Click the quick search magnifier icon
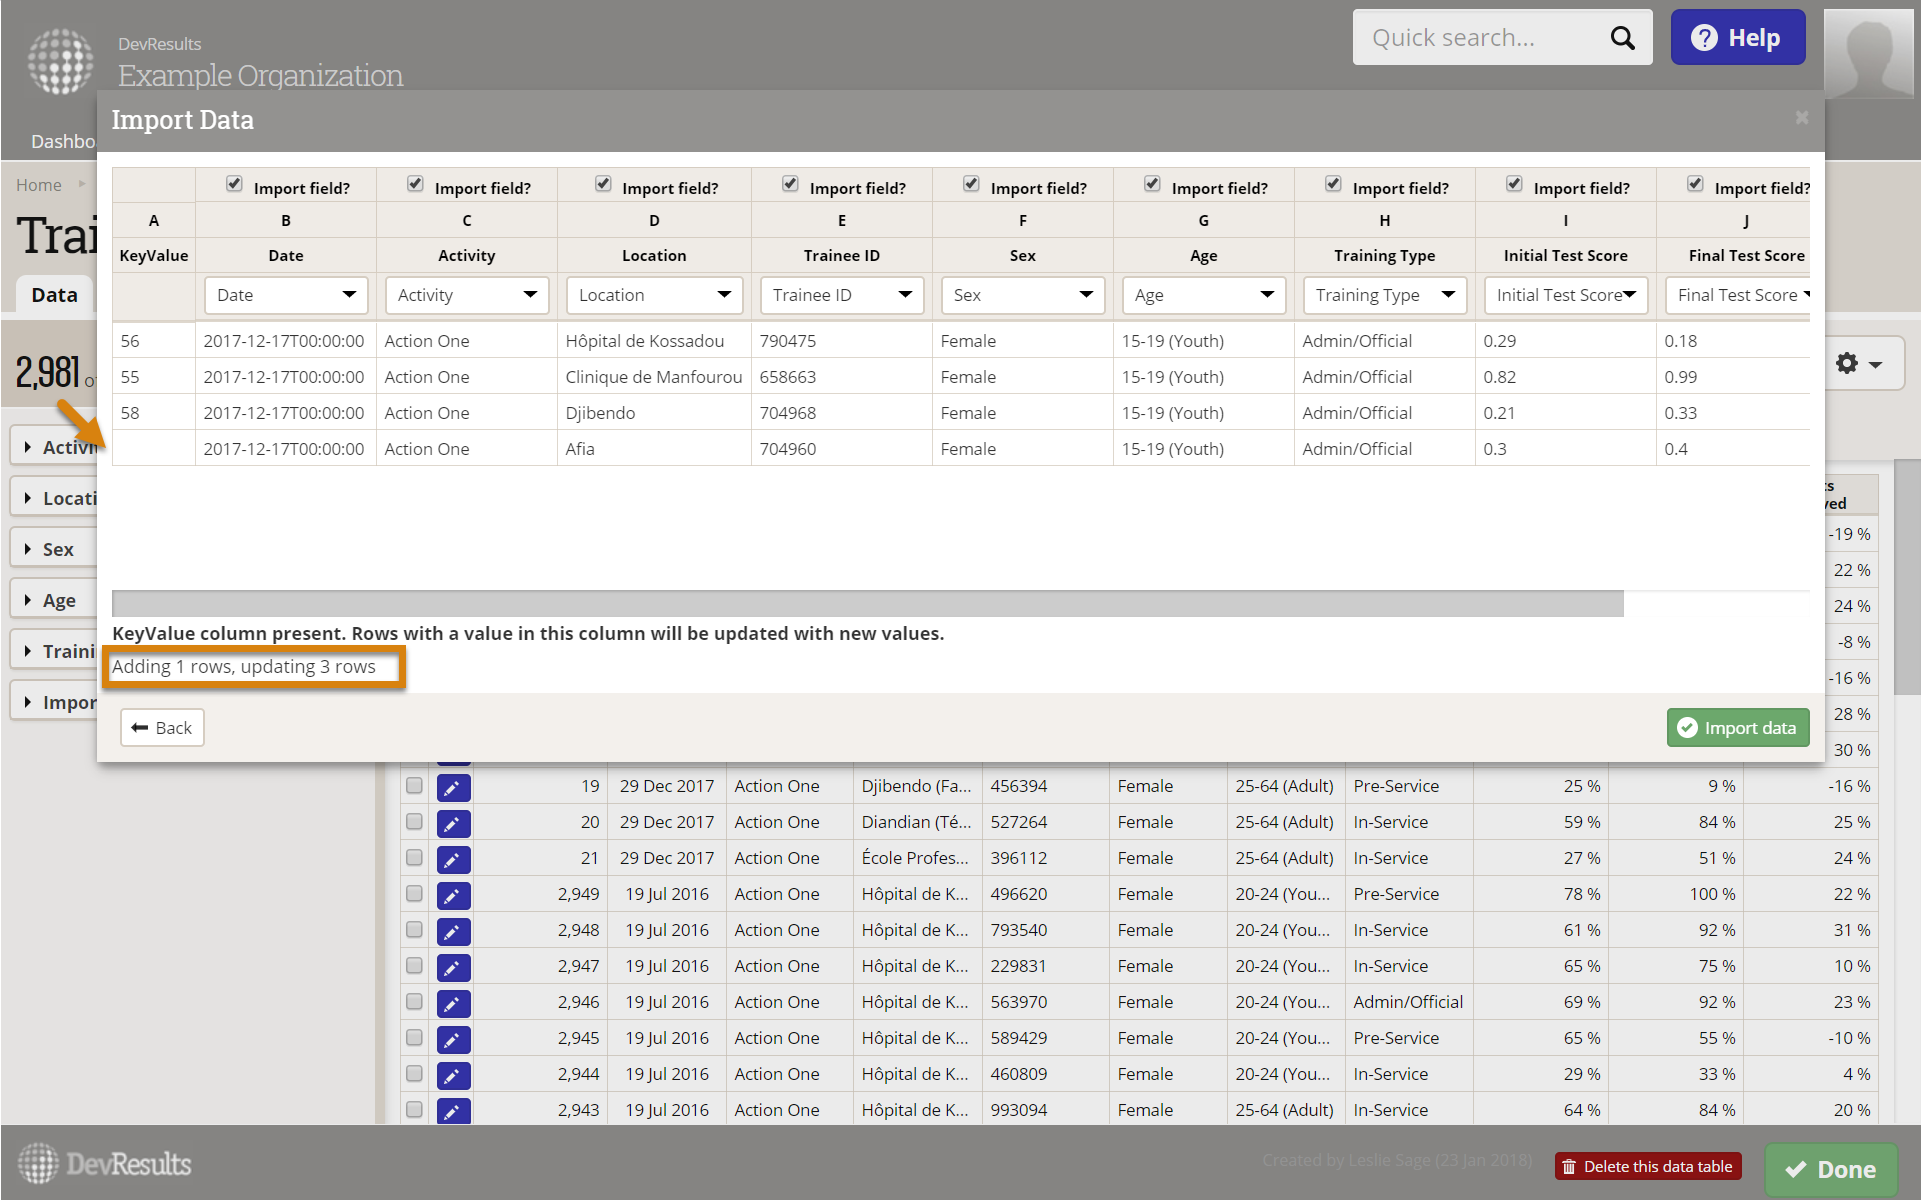The image size is (1921, 1200). 1622,38
